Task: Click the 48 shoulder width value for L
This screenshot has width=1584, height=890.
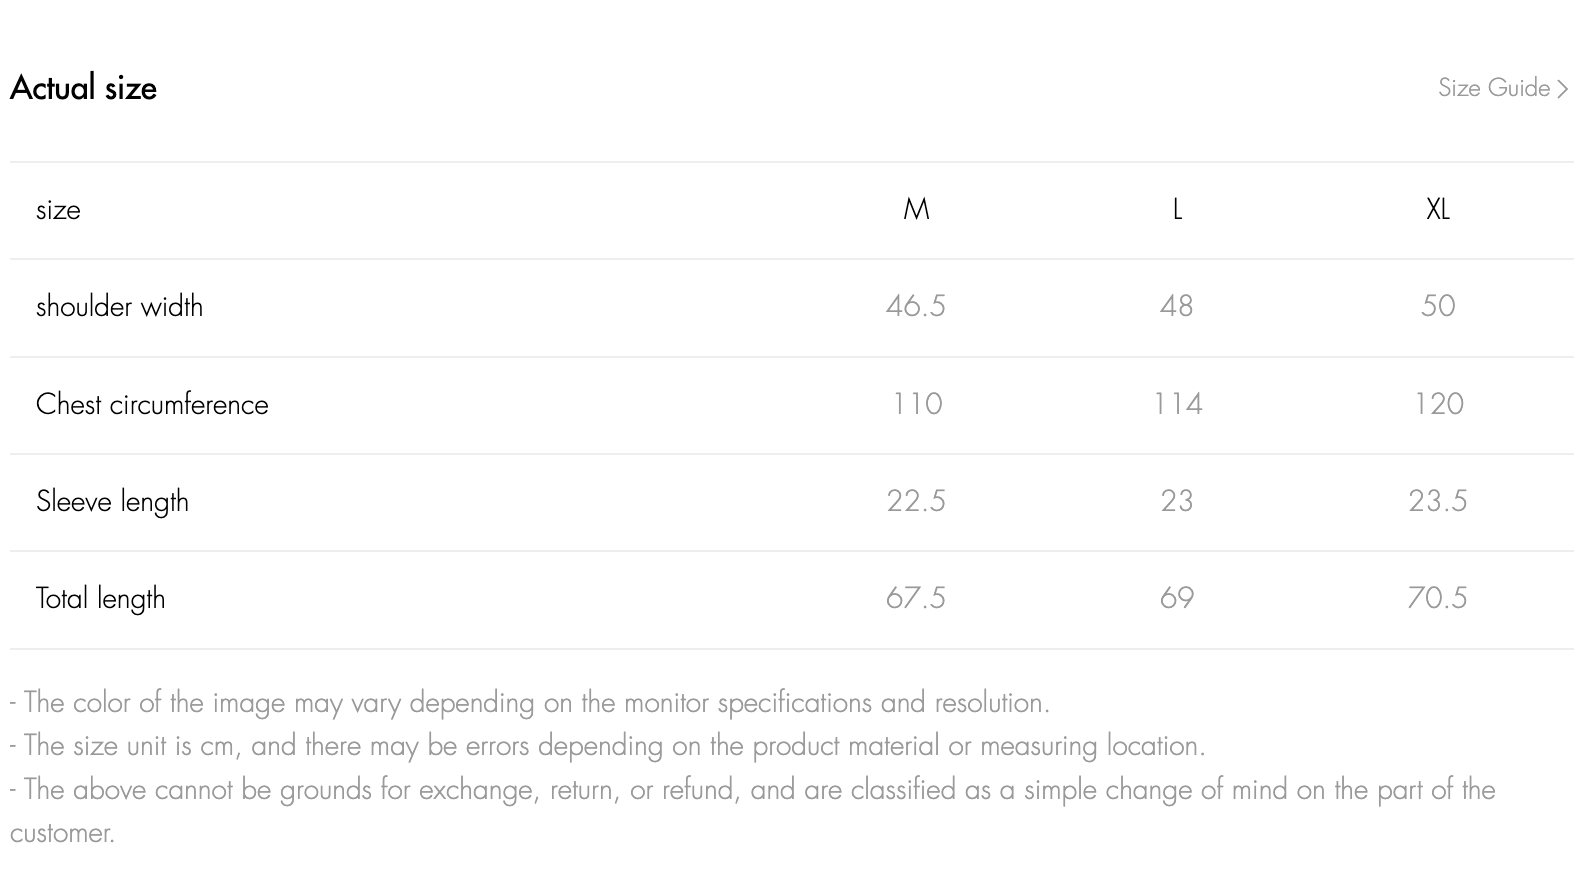Action: point(1177,306)
